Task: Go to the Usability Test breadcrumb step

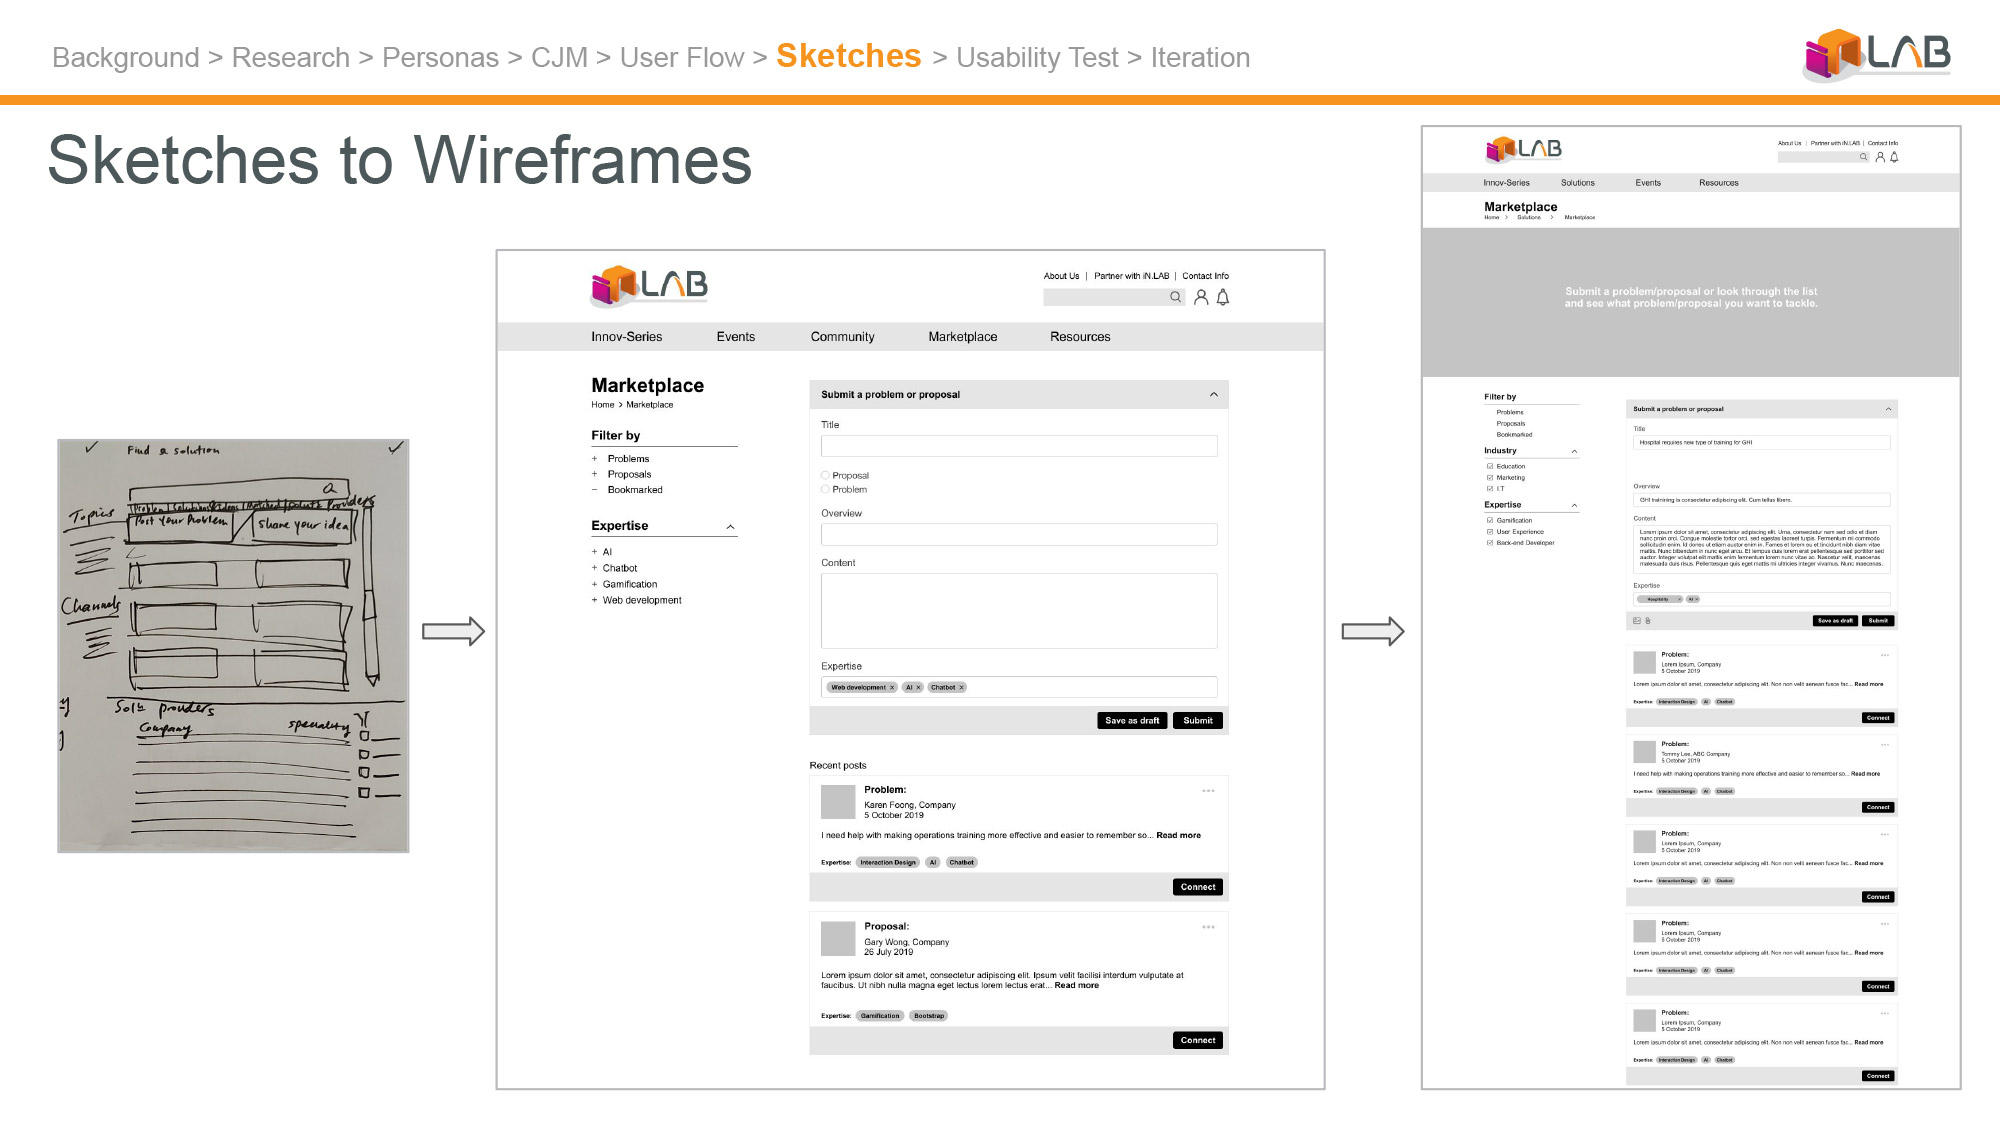Action: click(x=1037, y=58)
